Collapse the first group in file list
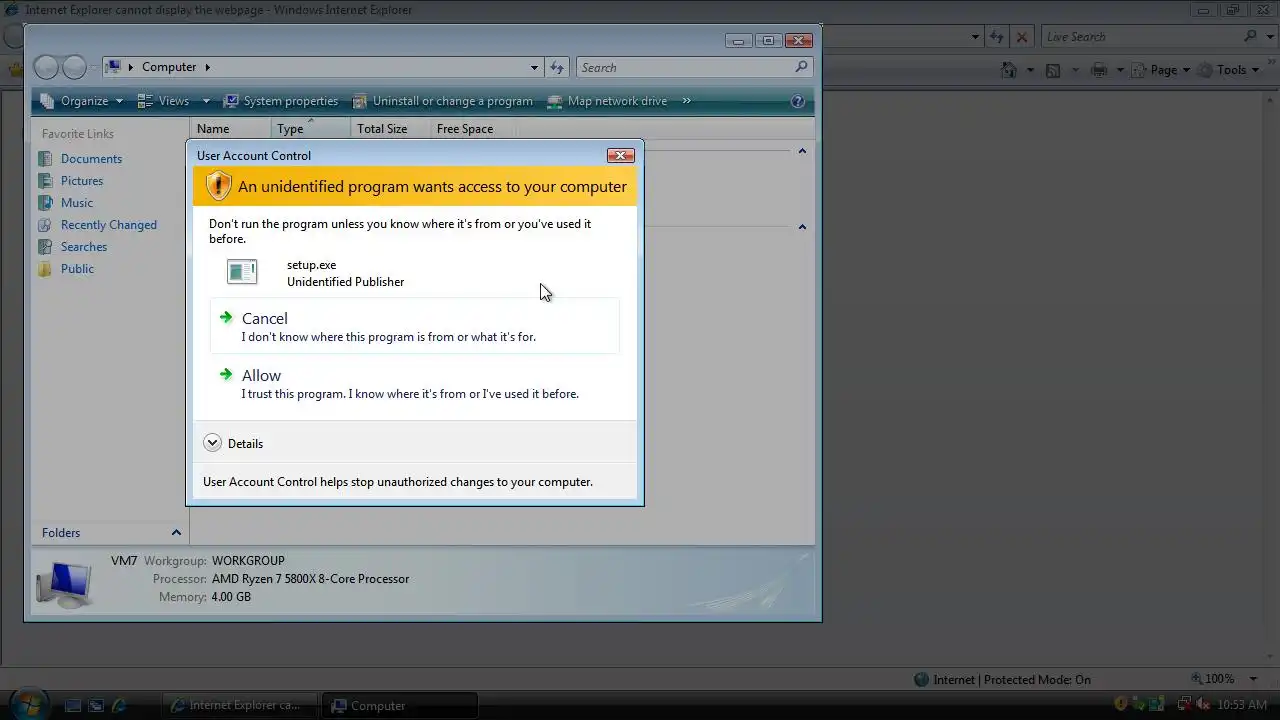Screen dimensions: 1280x720 802,151
